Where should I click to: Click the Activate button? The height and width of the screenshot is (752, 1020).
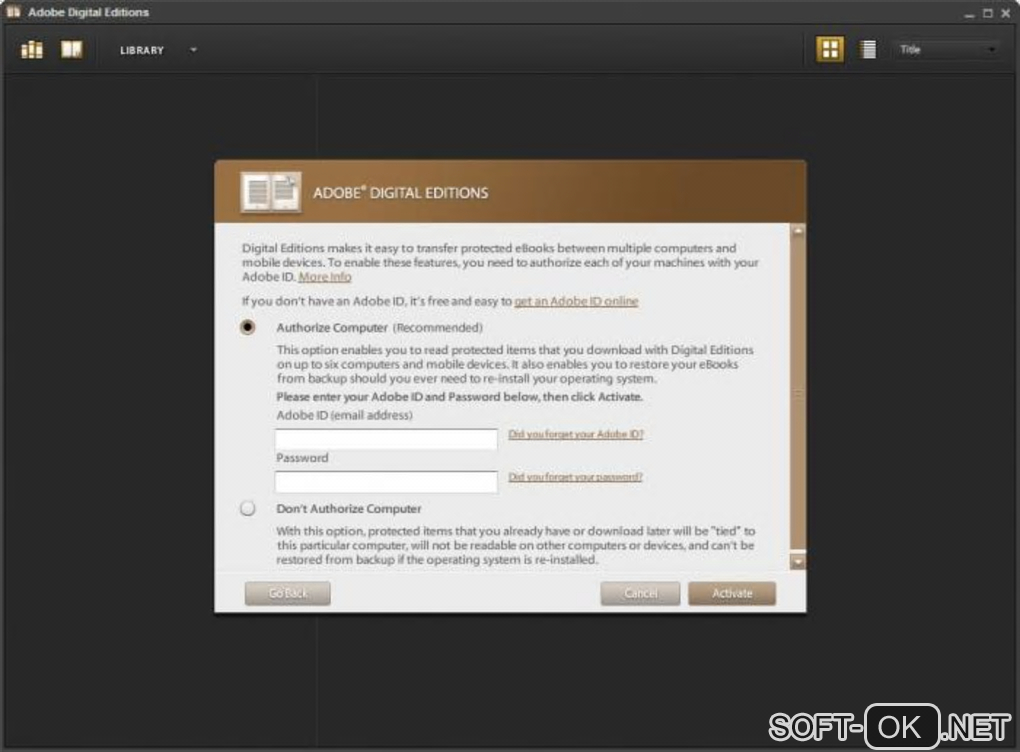click(732, 593)
